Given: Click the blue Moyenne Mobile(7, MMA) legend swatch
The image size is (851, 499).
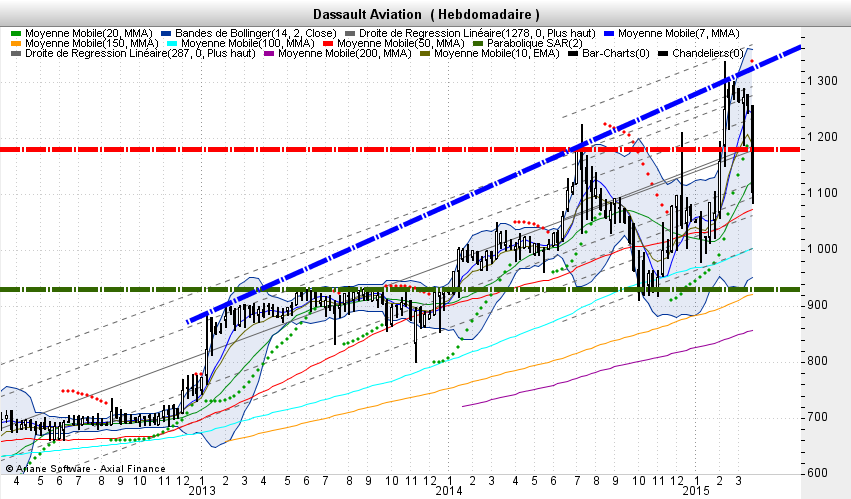Looking at the screenshot, I should 608,34.
